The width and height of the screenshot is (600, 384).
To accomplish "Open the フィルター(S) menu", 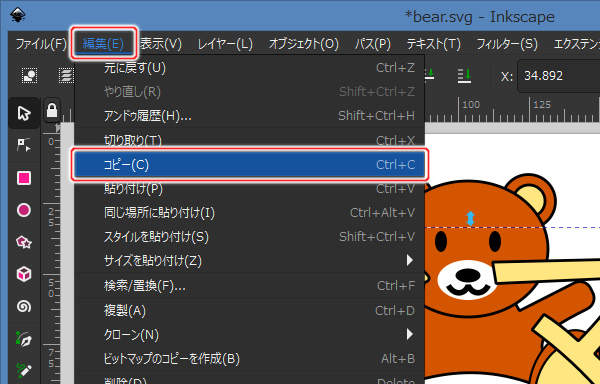I will coord(507,44).
